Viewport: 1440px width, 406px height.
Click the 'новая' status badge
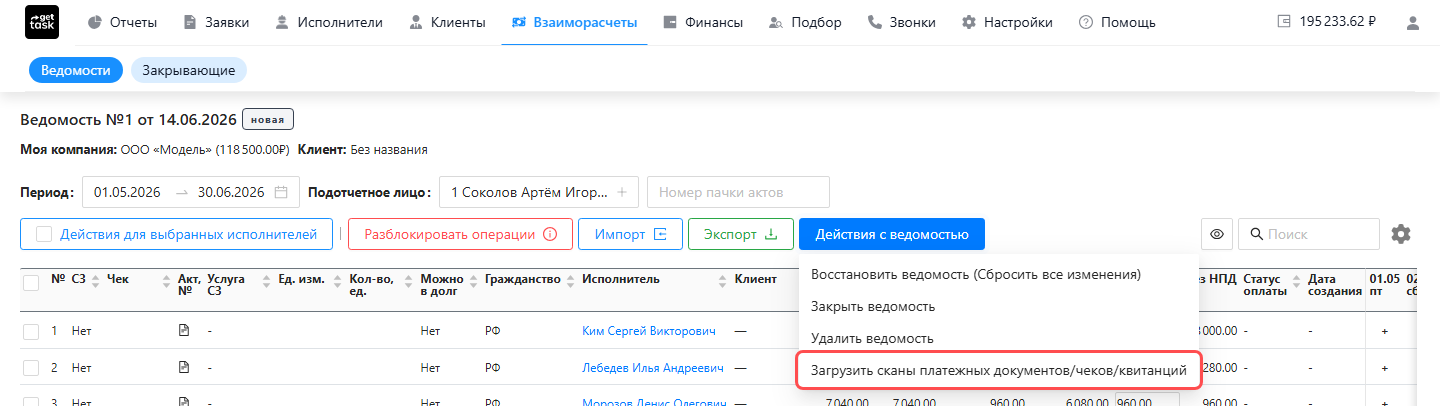point(267,121)
